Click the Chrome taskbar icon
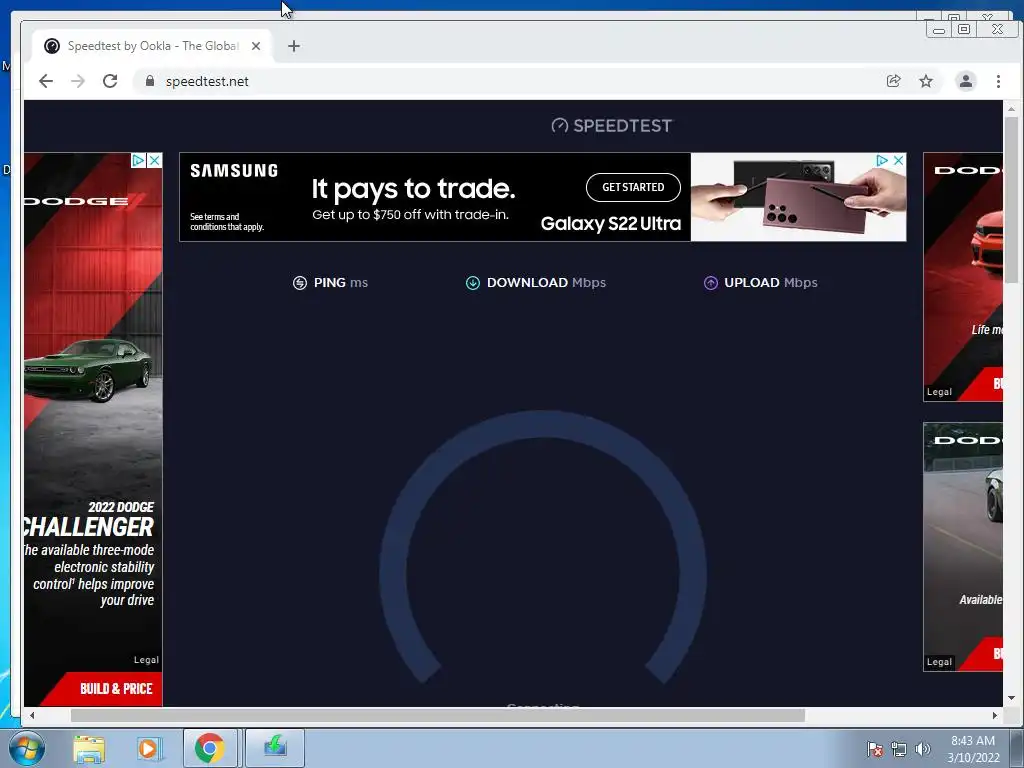The width and height of the screenshot is (1024, 768). [x=210, y=748]
